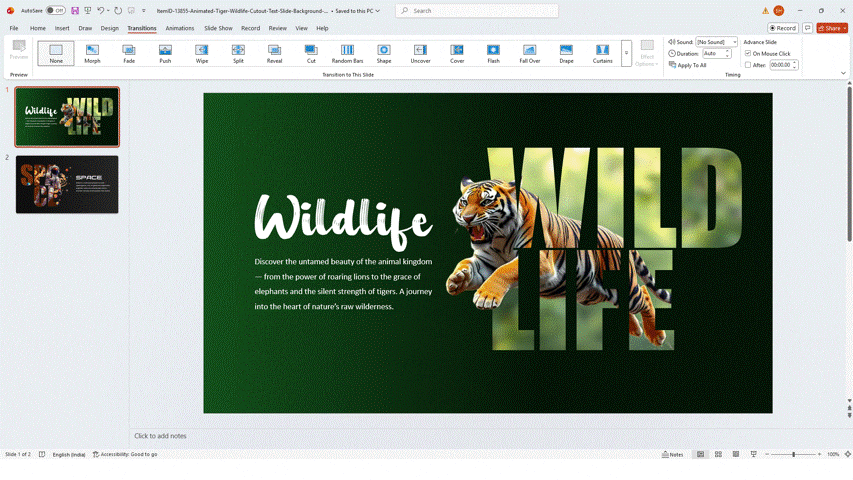Select the Space slide thumbnail
This screenshot has height=480, width=853.
pyautogui.click(x=67, y=184)
